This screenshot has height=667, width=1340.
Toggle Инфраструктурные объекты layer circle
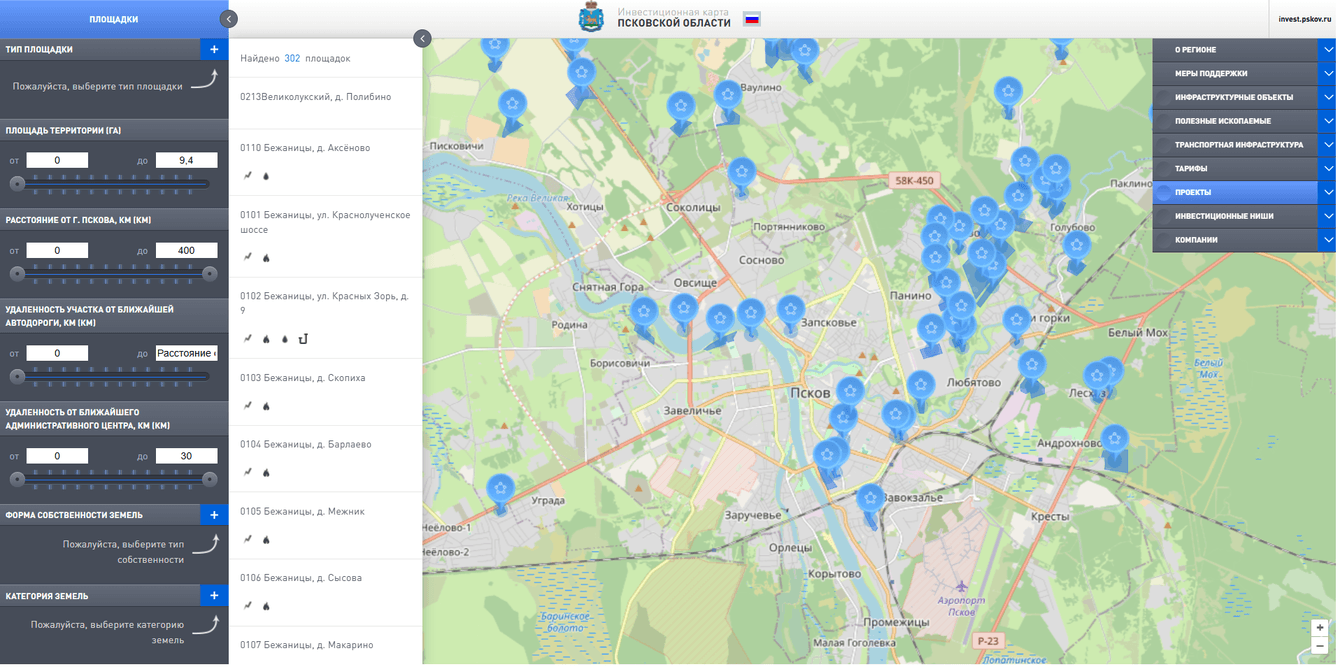pyautogui.click(x=1164, y=97)
